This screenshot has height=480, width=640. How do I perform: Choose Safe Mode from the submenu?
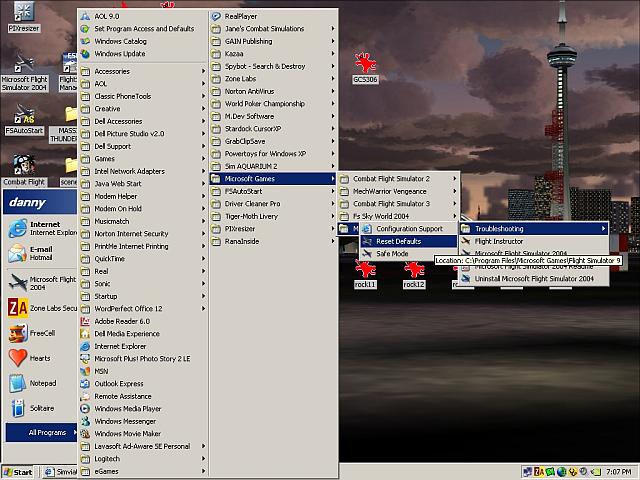tap(392, 254)
